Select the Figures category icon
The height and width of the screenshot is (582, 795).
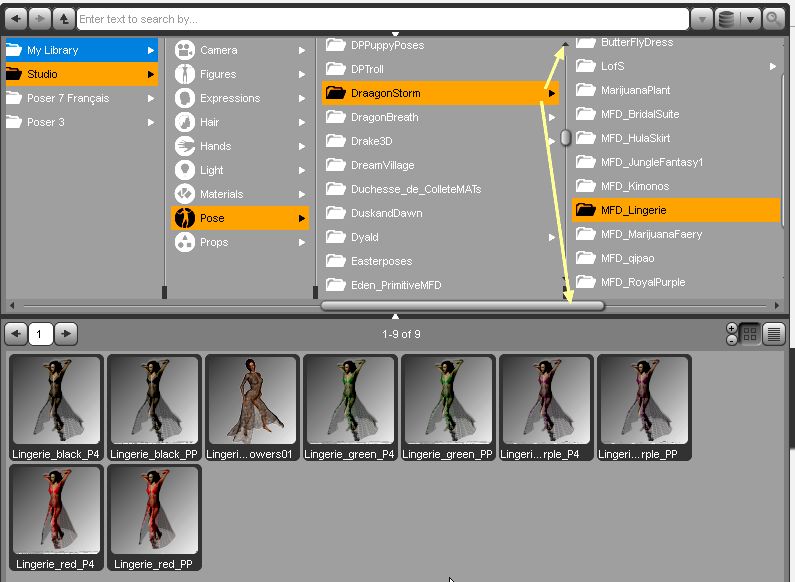pyautogui.click(x=185, y=74)
